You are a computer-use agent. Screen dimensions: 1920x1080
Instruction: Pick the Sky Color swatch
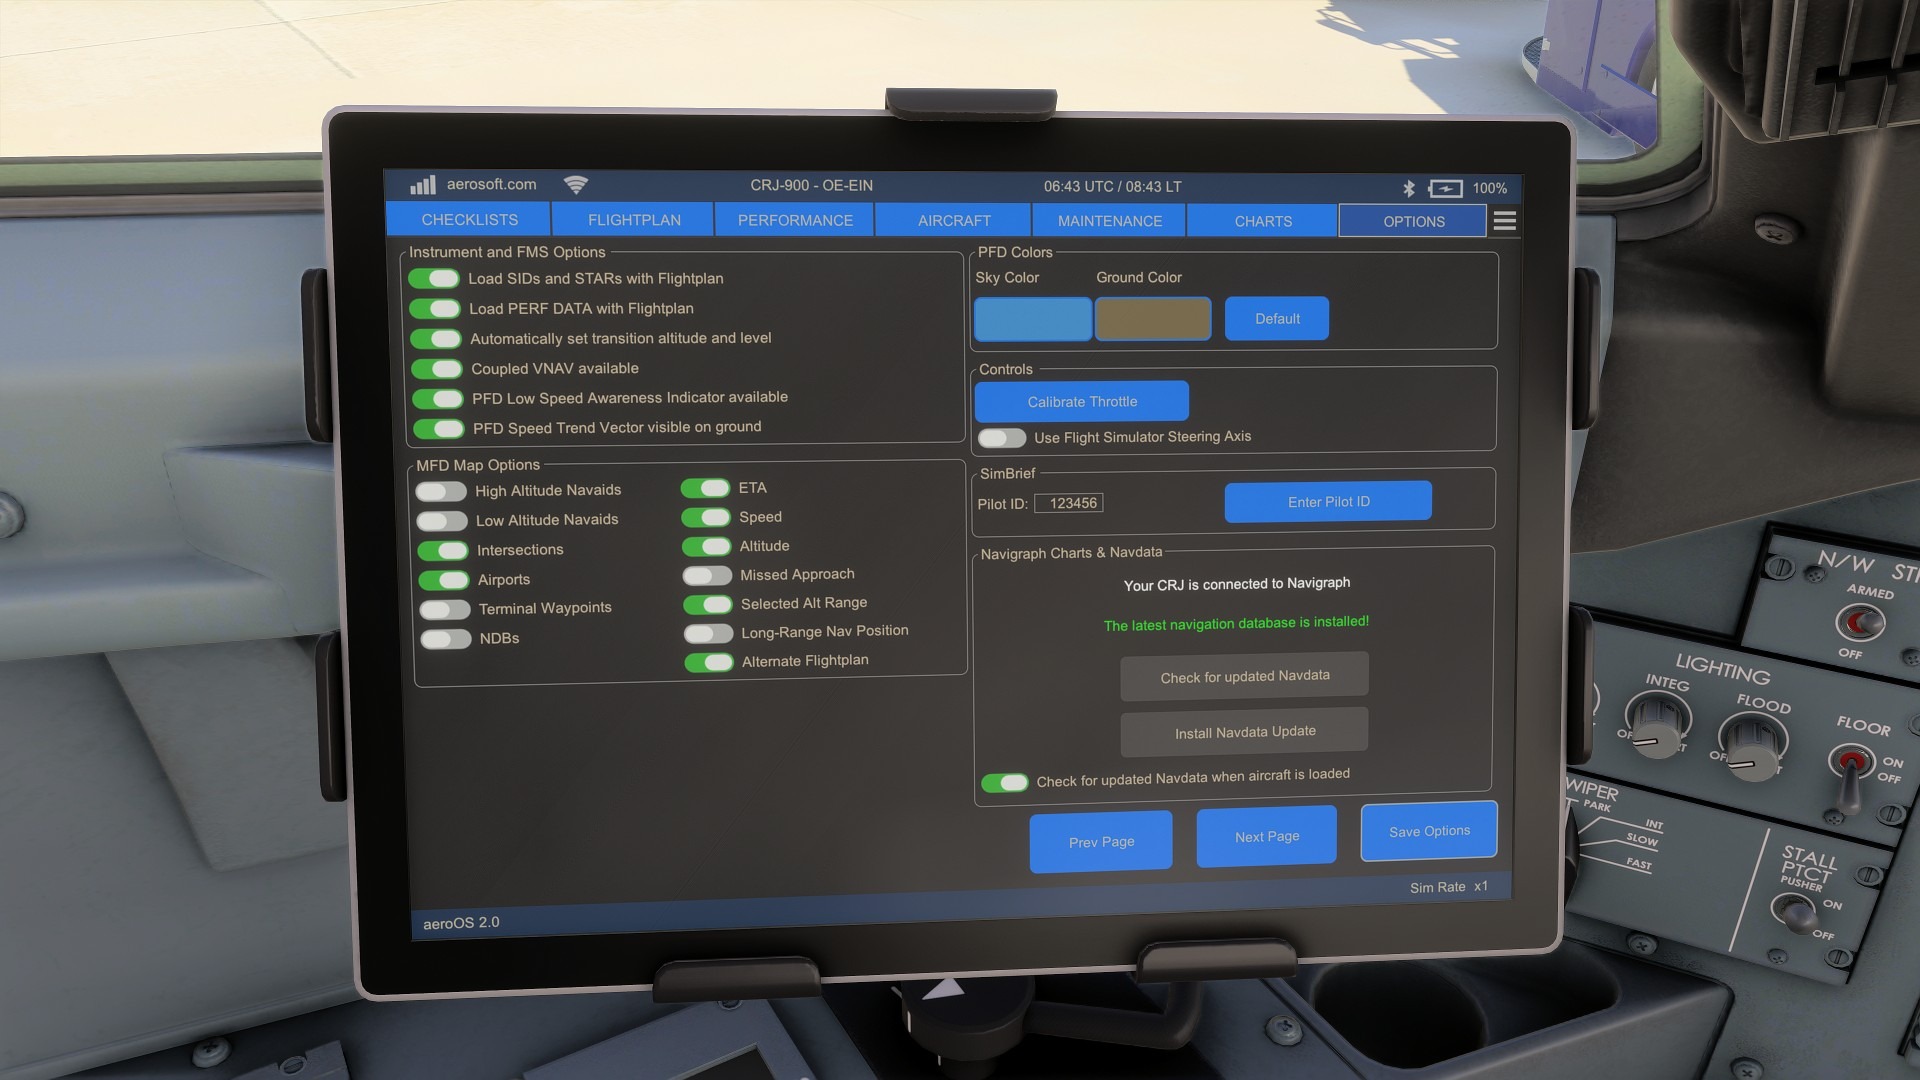pos(1032,319)
